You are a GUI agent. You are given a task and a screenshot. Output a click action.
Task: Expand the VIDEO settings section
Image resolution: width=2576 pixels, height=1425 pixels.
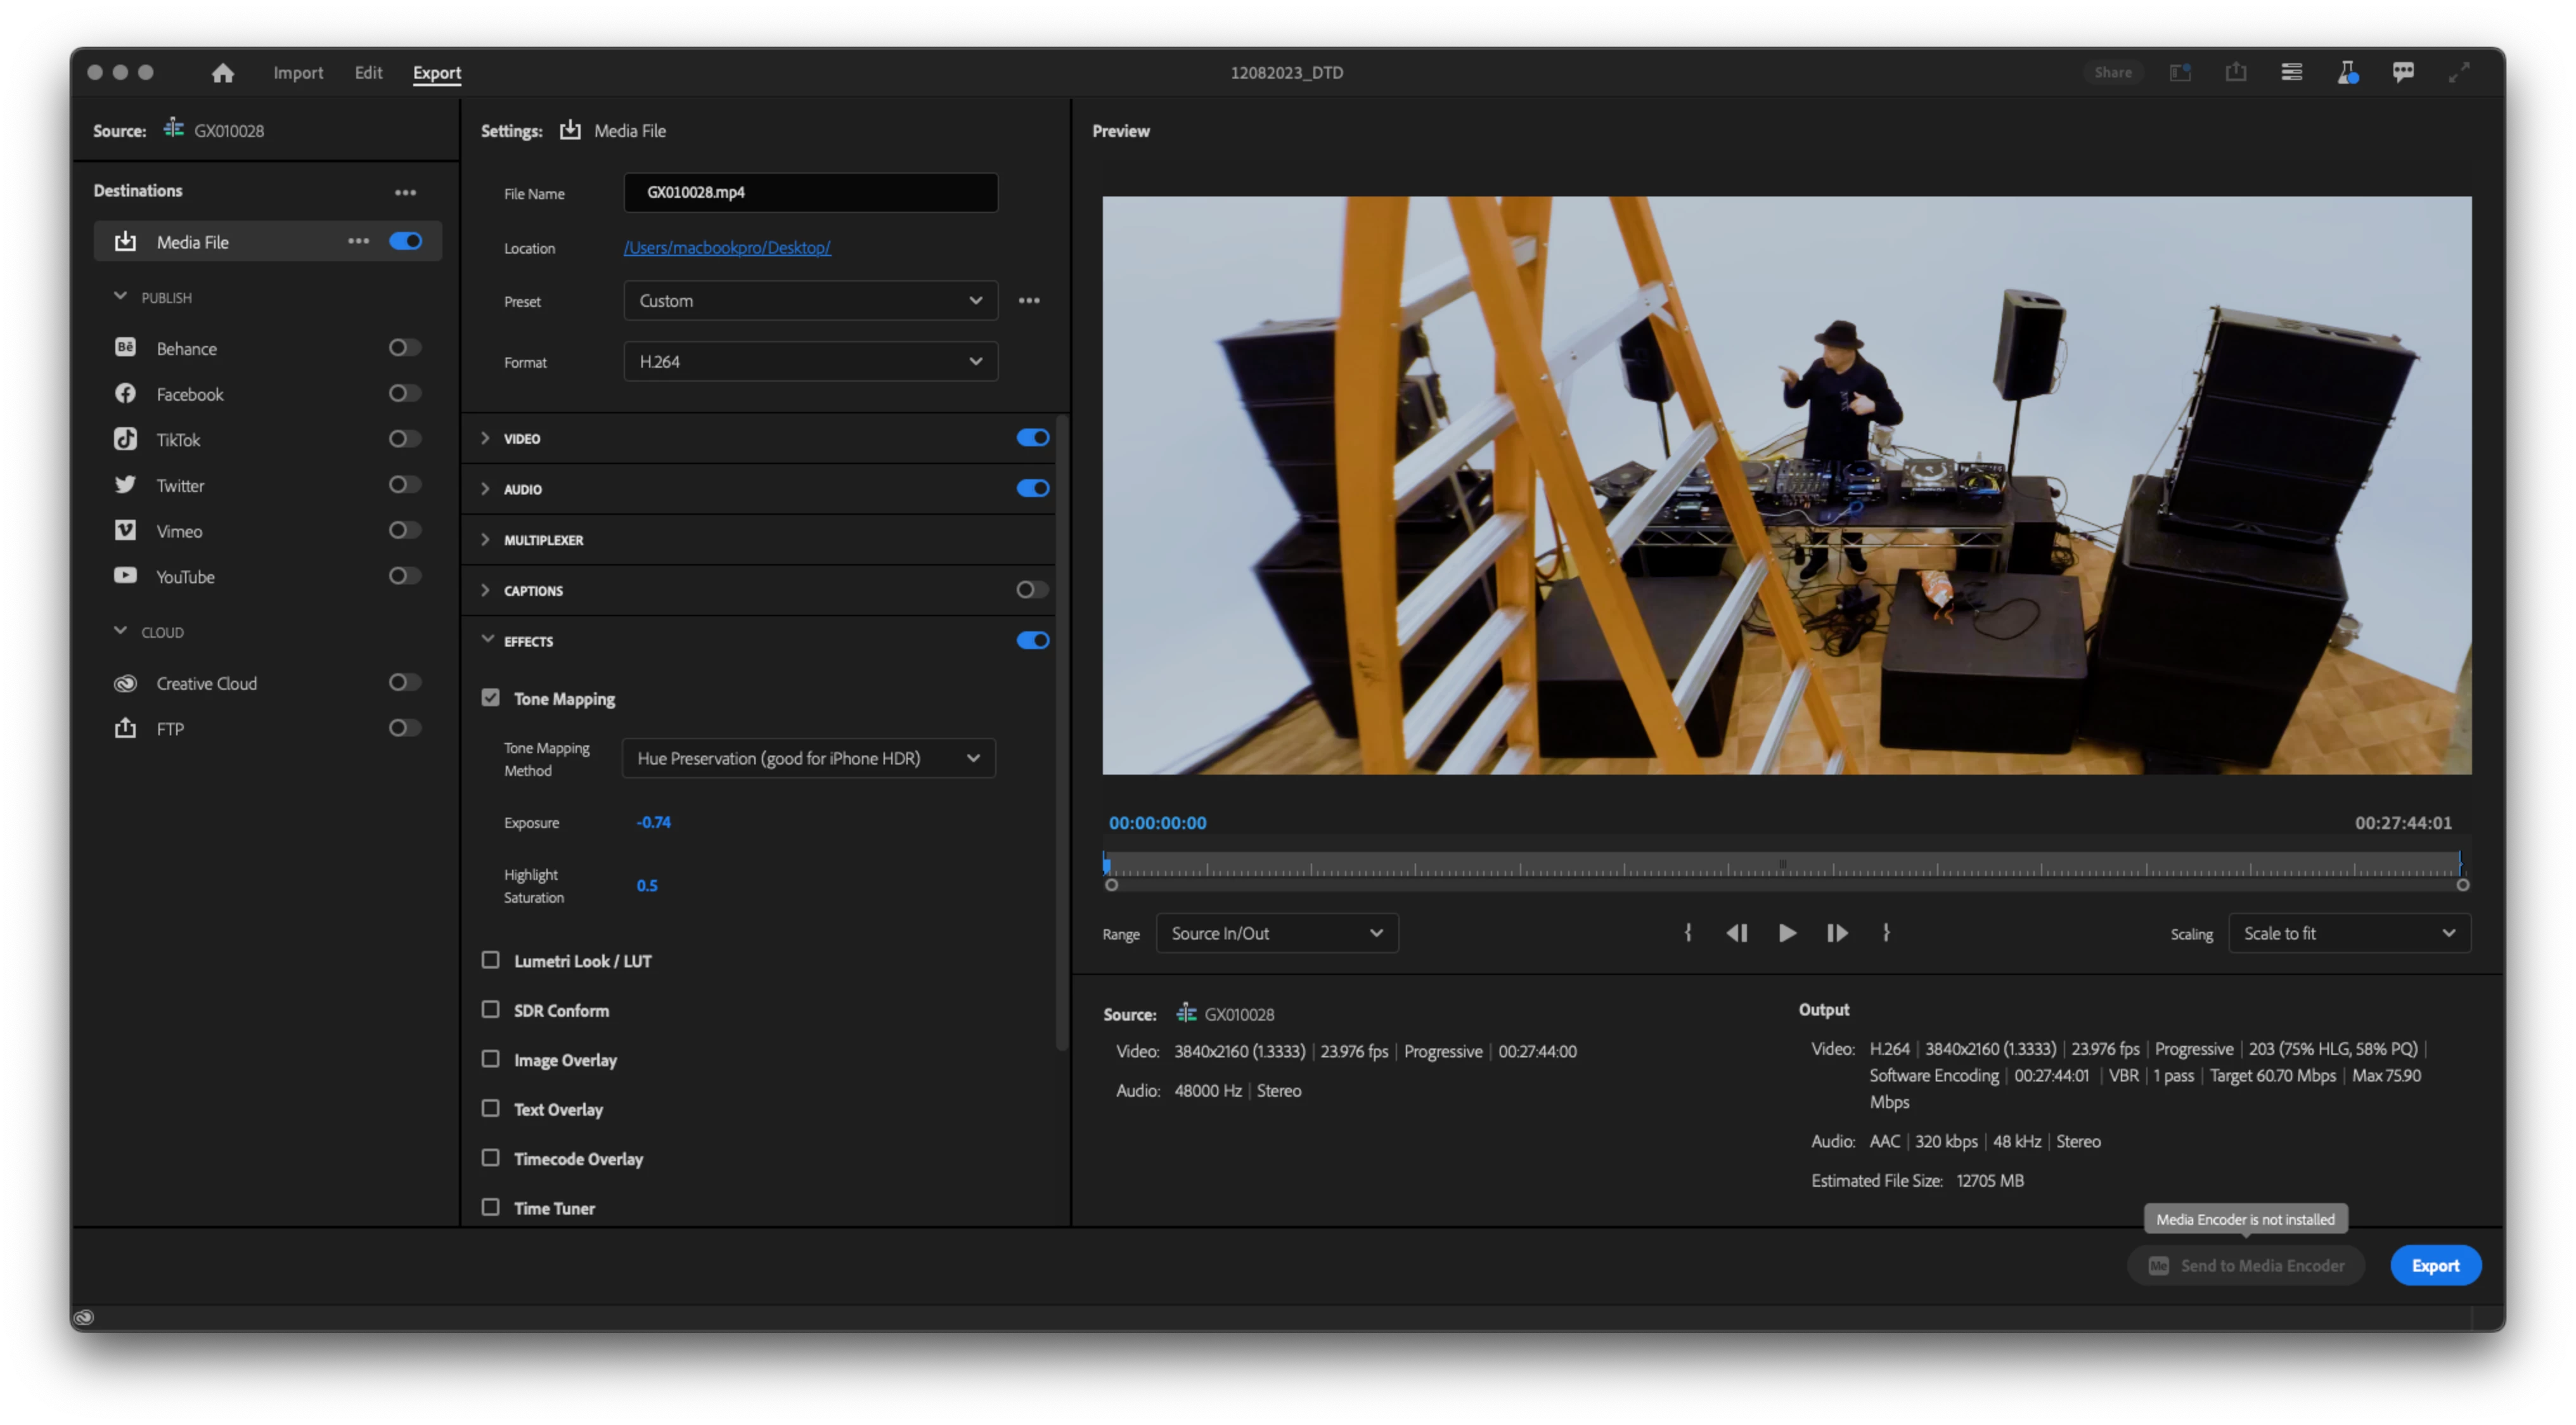click(486, 438)
